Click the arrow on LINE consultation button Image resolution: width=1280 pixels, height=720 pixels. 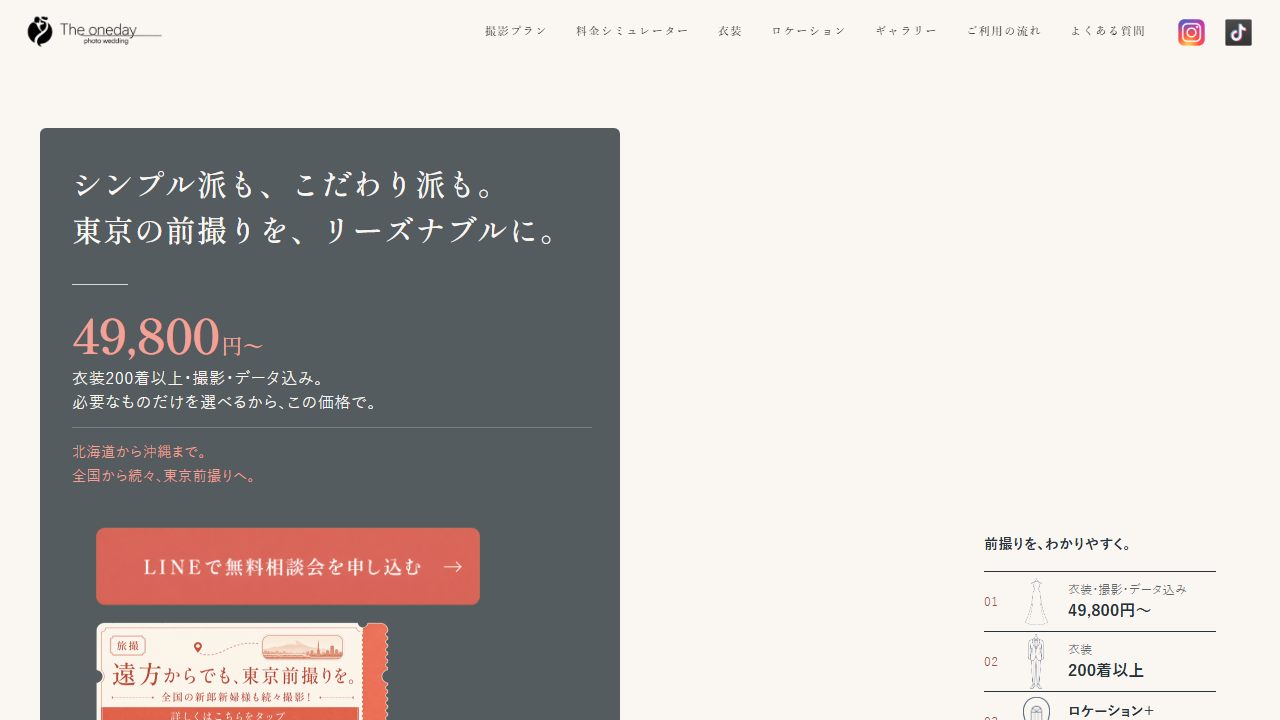click(453, 567)
